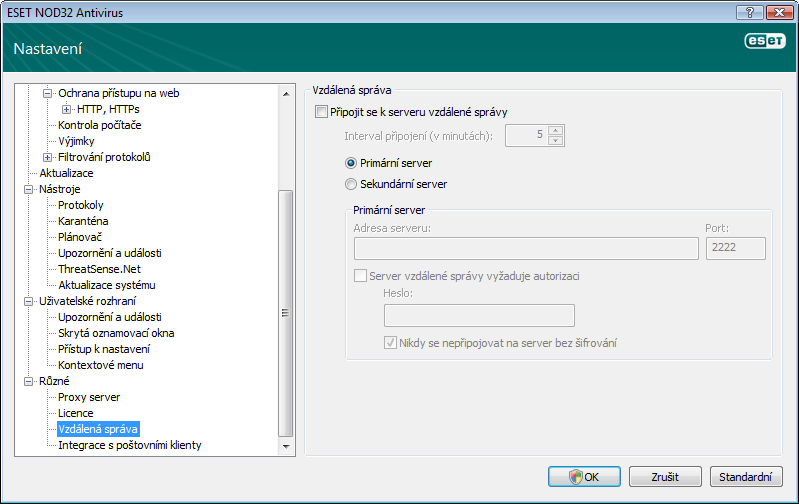The width and height of the screenshot is (799, 504).
Task: Open Integrace s poštovními klienty
Action: (129, 445)
